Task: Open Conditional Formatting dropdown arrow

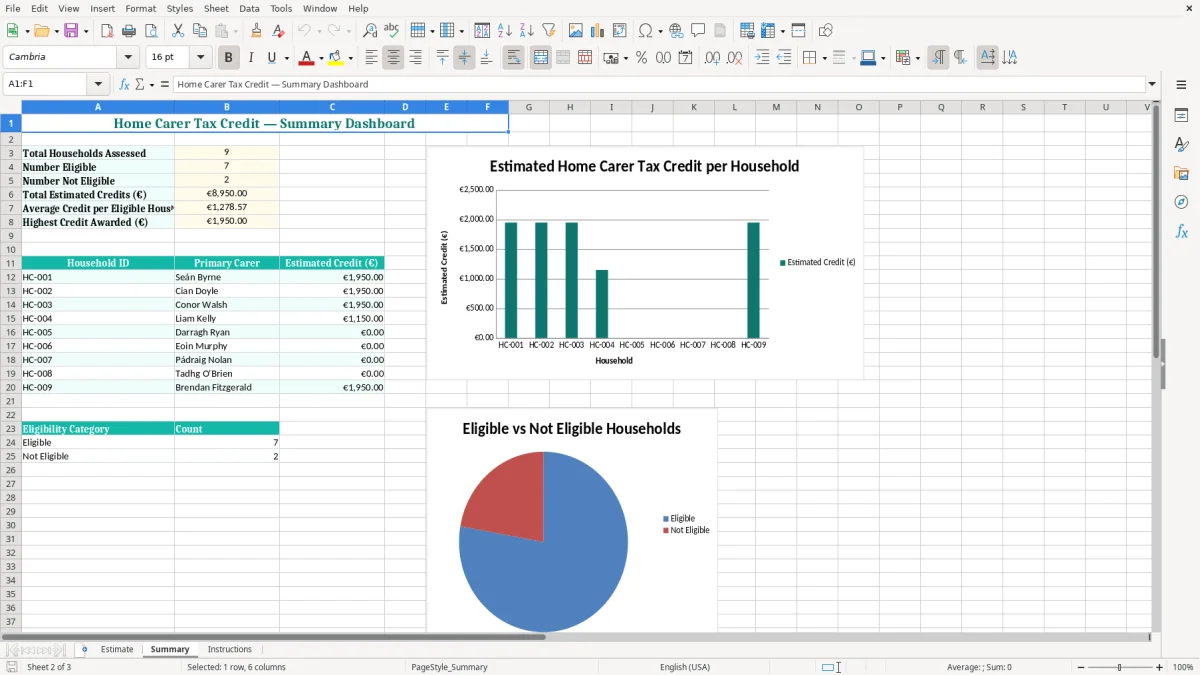Action: pos(917,58)
